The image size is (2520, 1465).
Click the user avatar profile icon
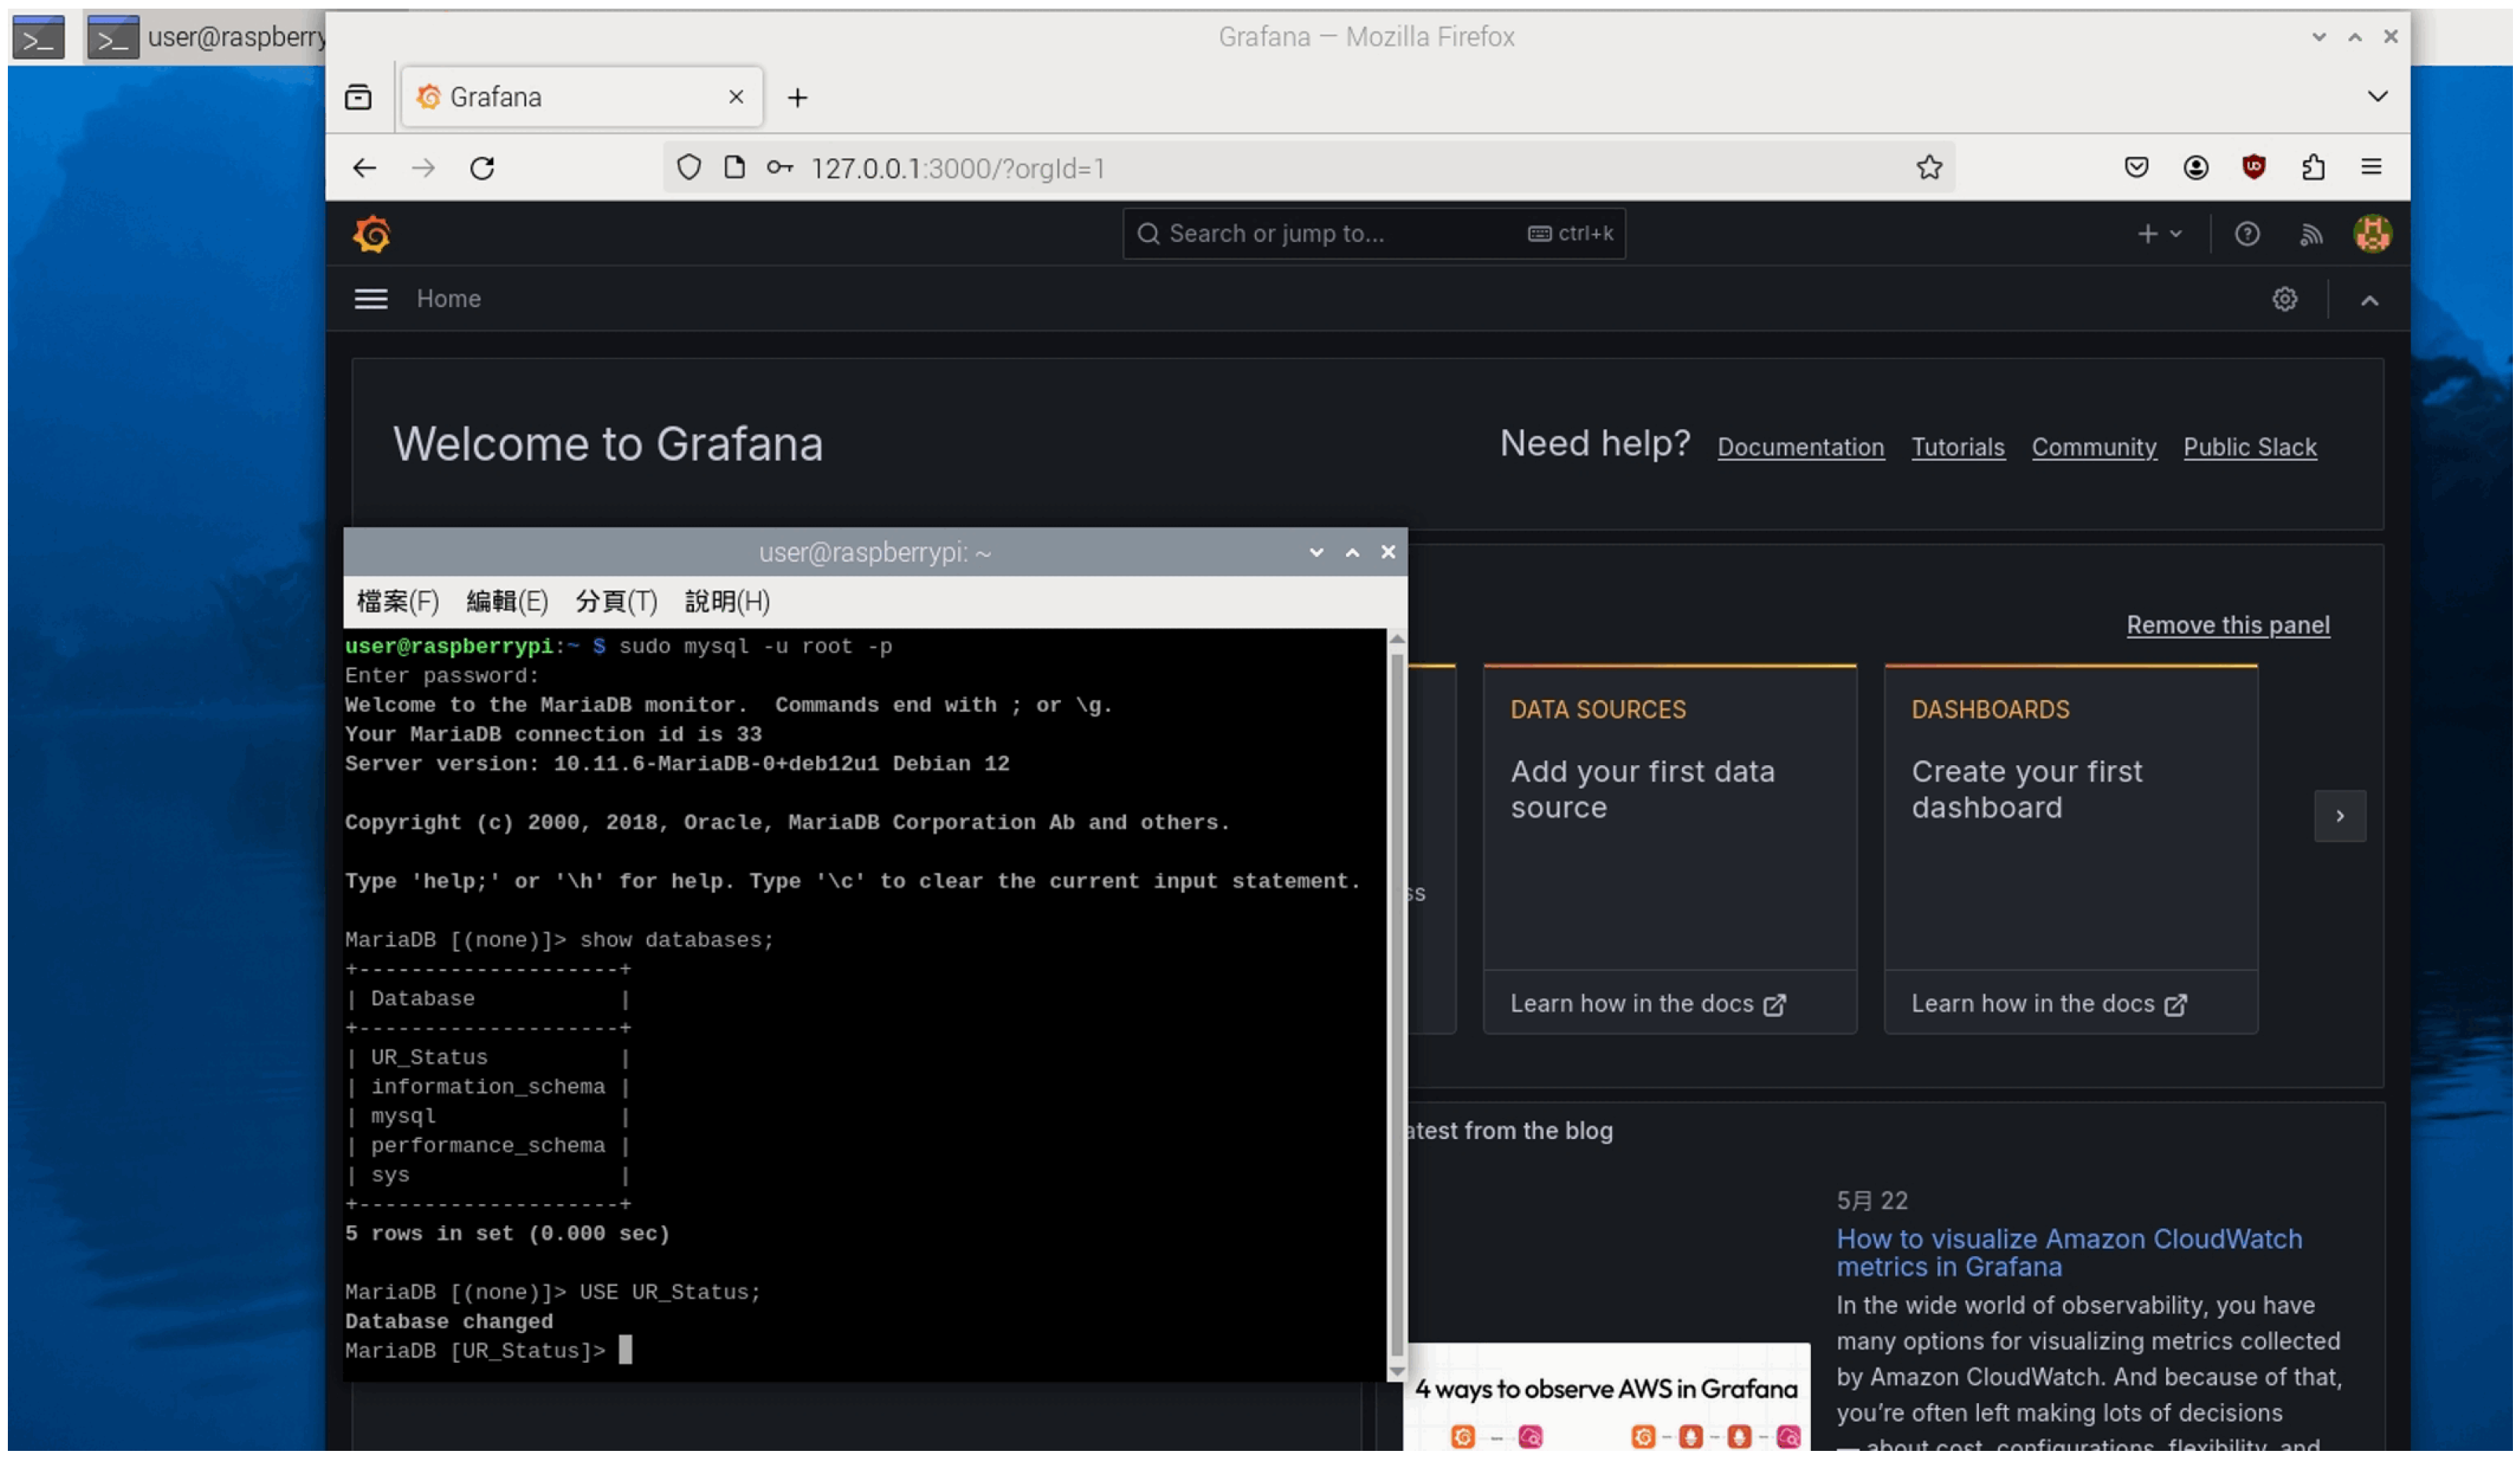[x=2373, y=234]
